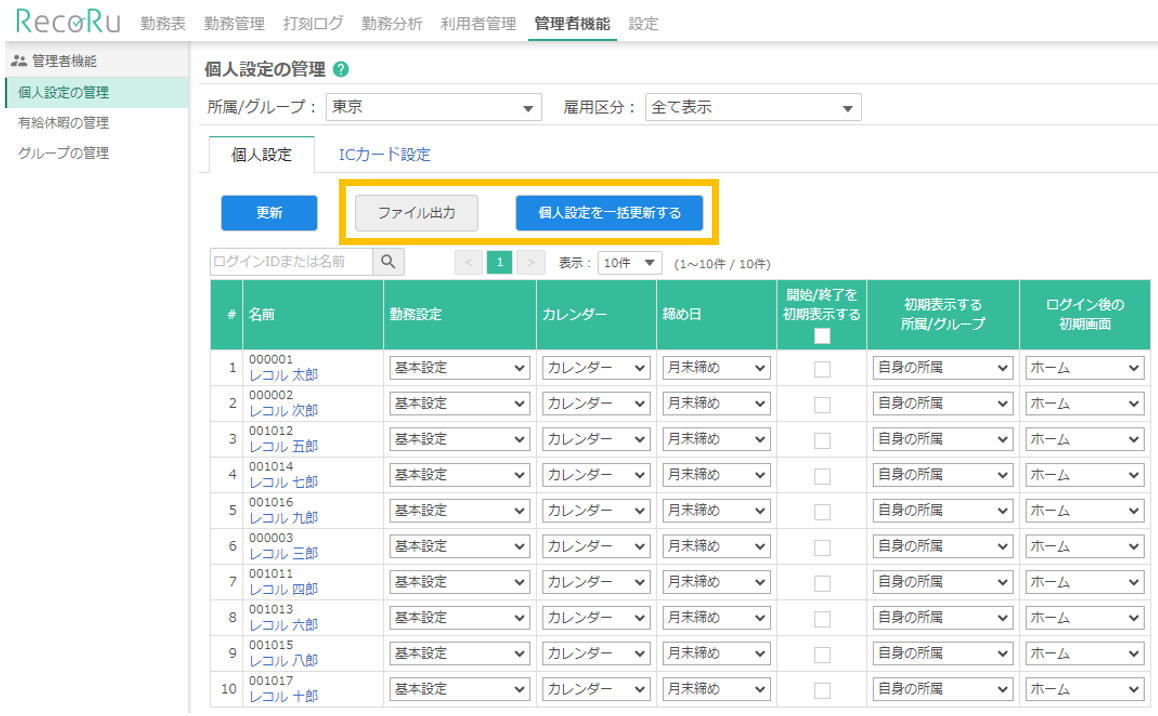This screenshot has height=716, width=1158.
Task: Open the レコル 十郎 user link
Action: (x=284, y=696)
